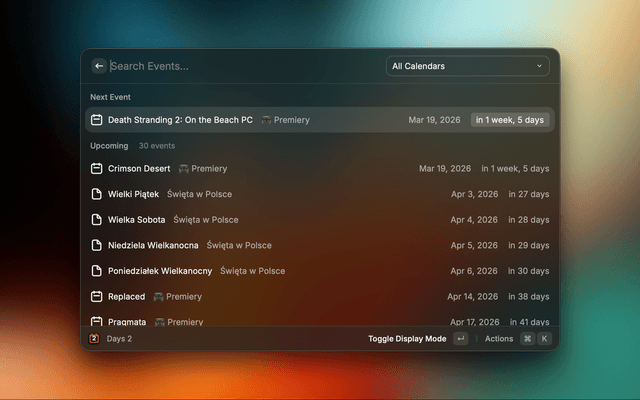
Task: Open the Actions menu
Action: [499, 339]
